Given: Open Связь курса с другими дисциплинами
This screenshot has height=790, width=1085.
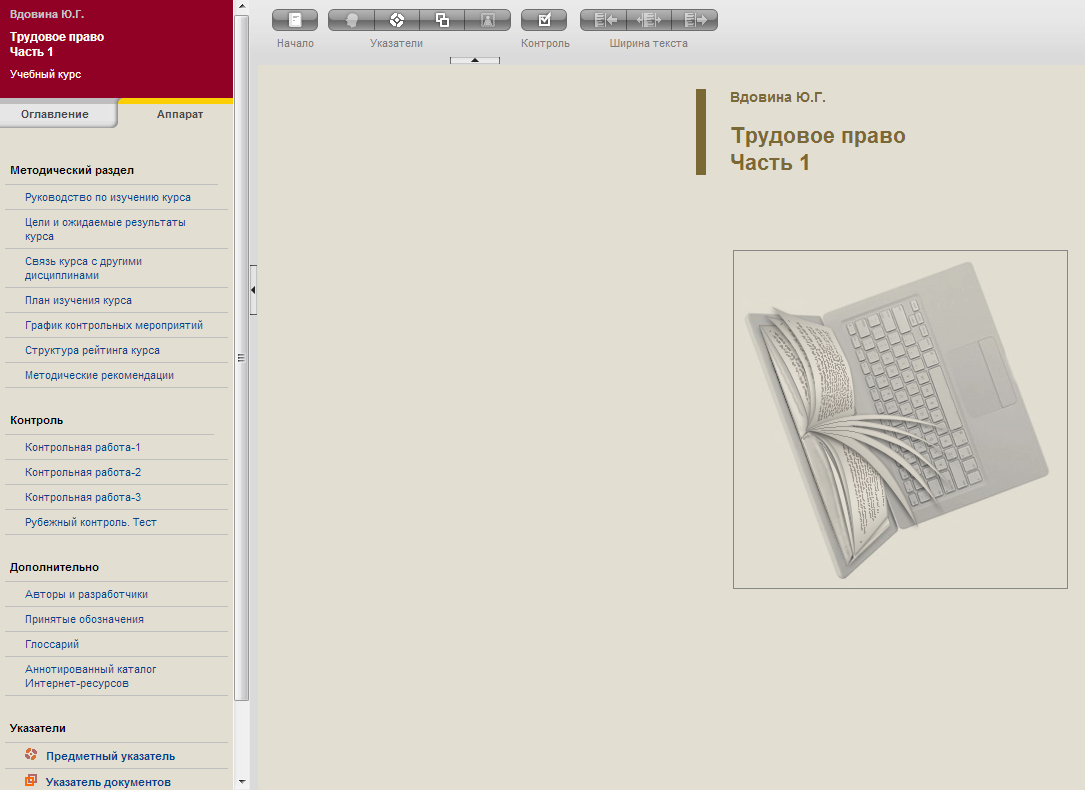Looking at the screenshot, I should pyautogui.click(x=84, y=268).
